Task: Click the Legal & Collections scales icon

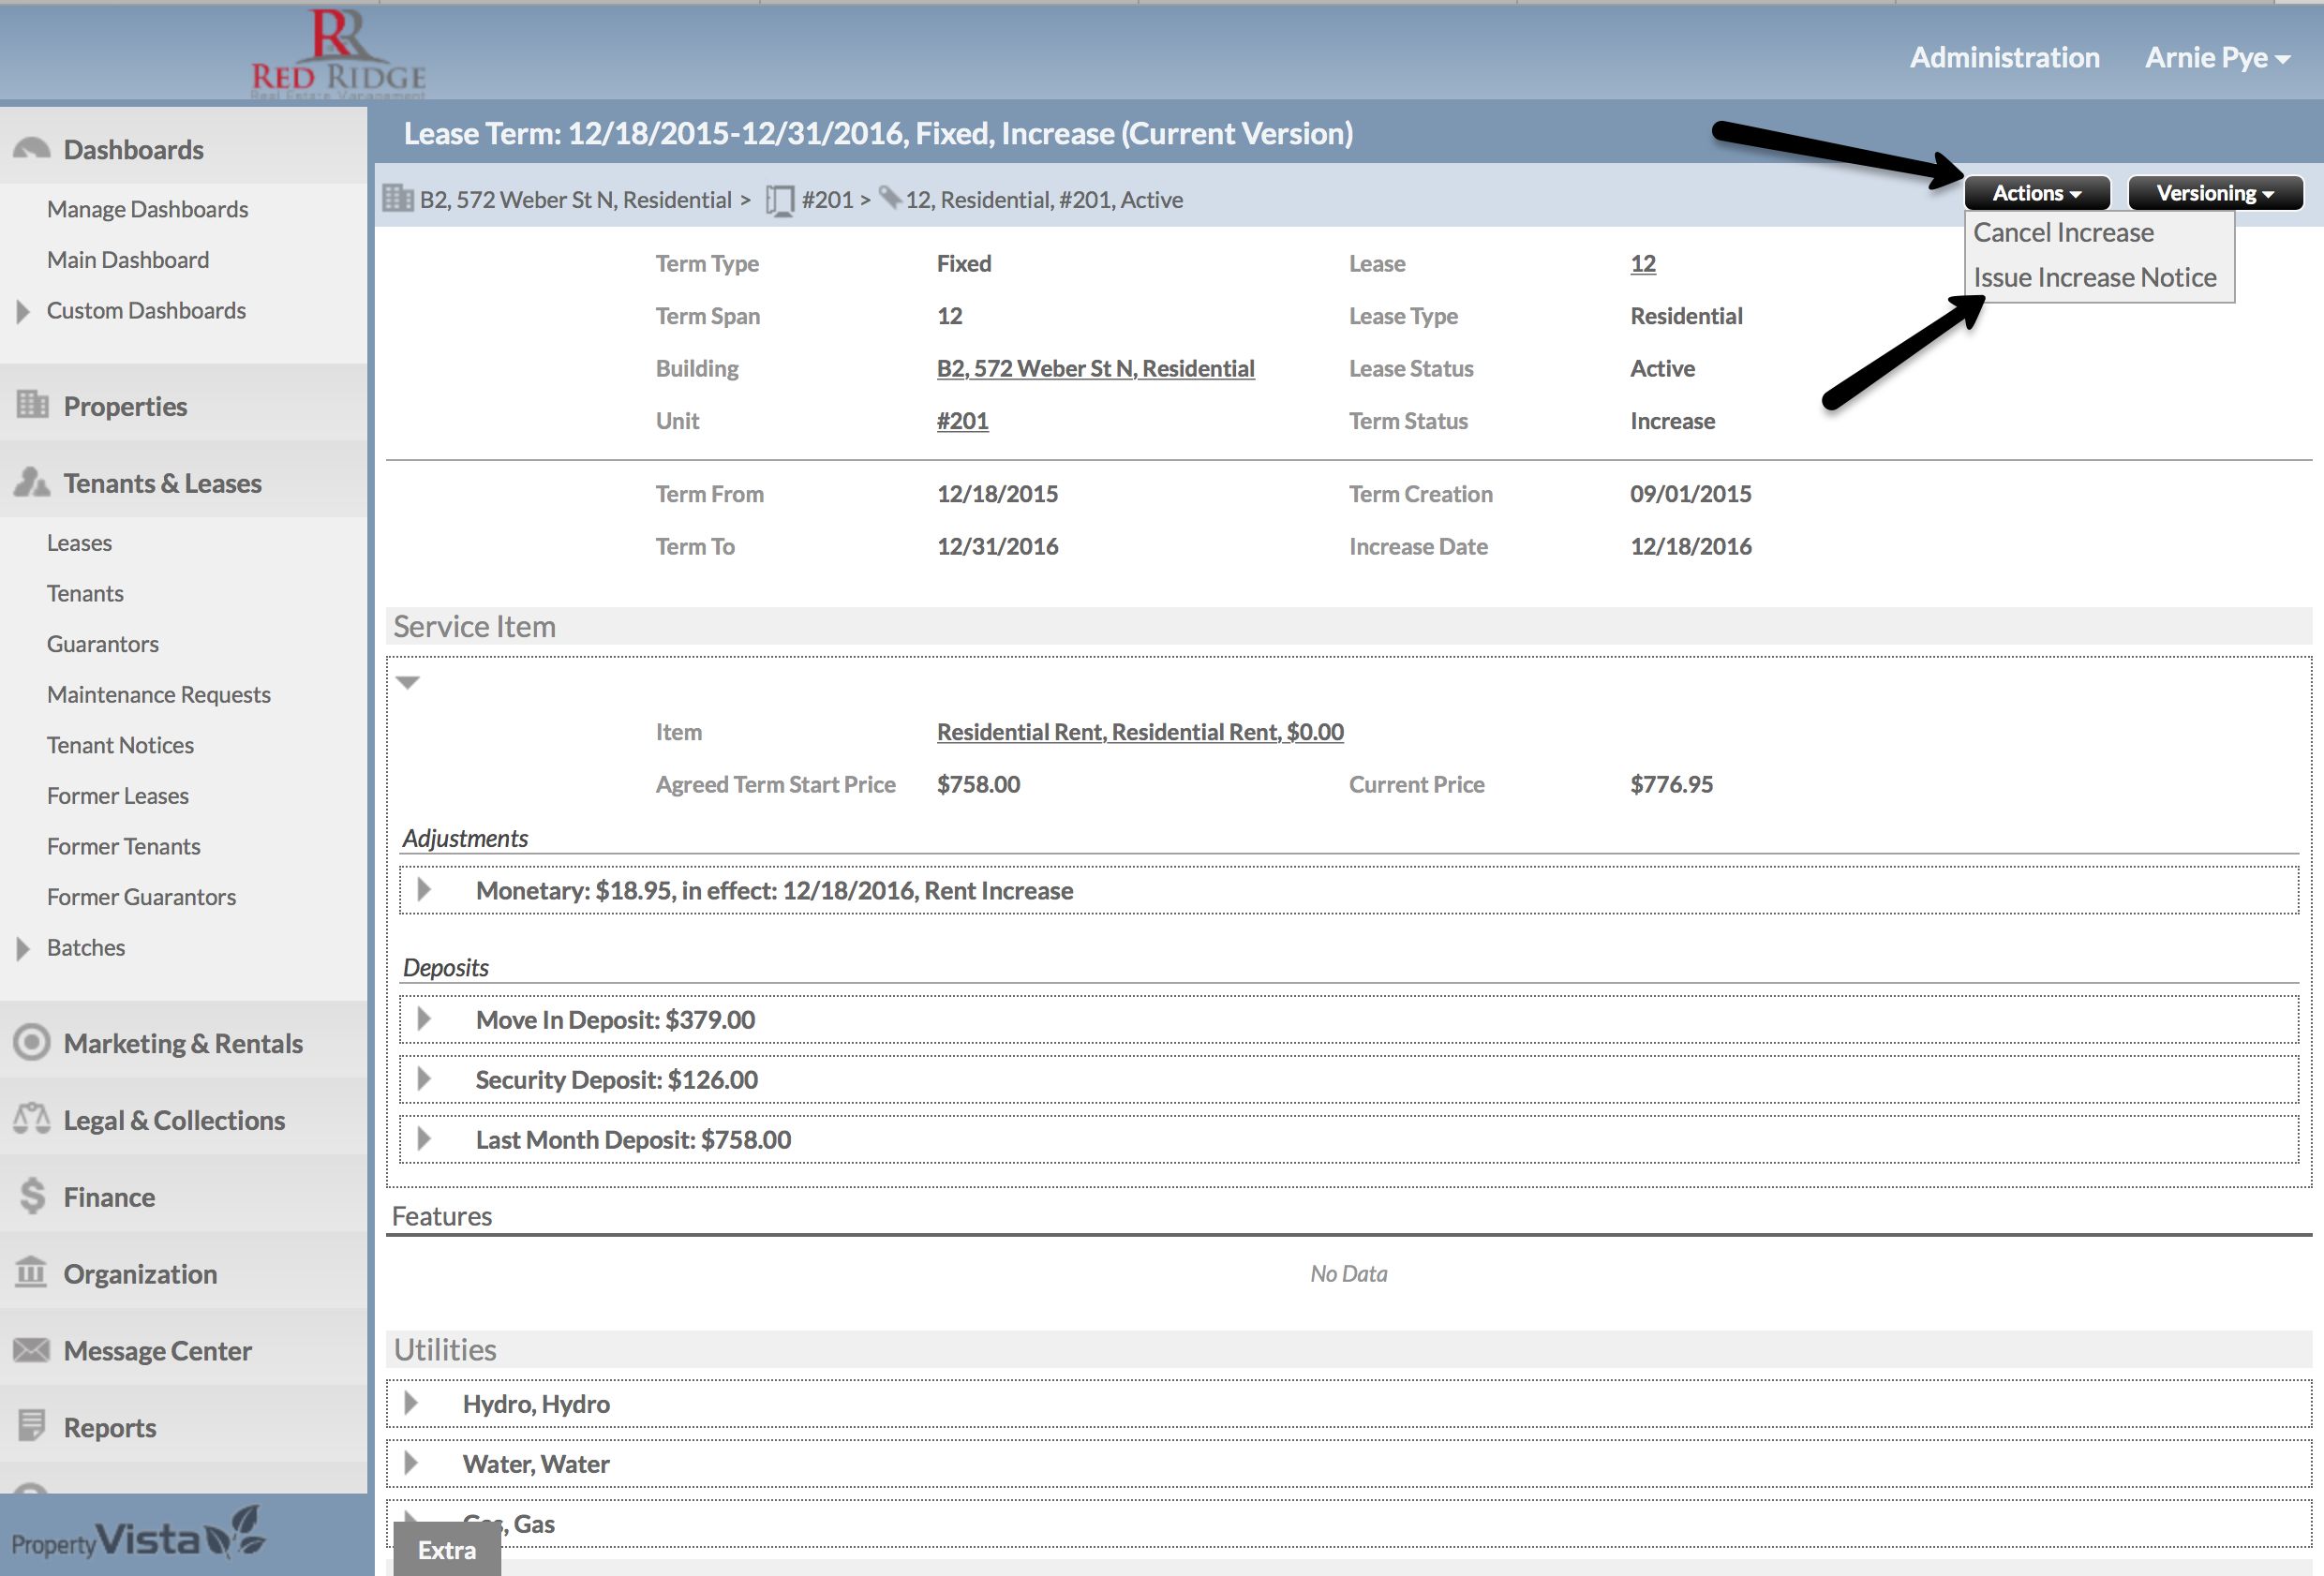Action: click(31, 1119)
